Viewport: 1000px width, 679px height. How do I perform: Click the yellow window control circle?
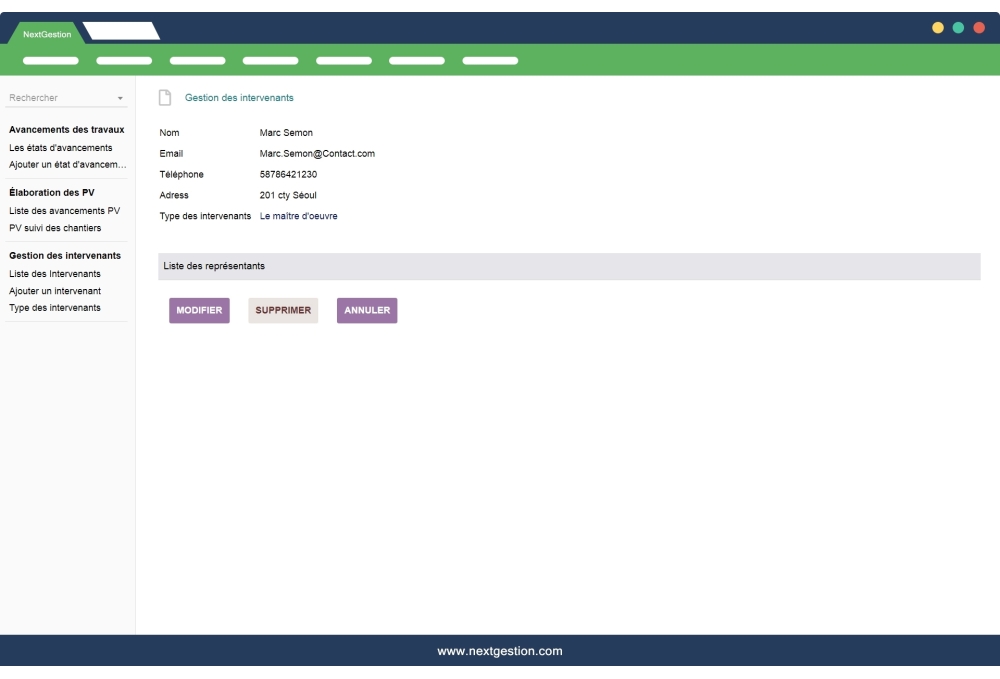938,27
